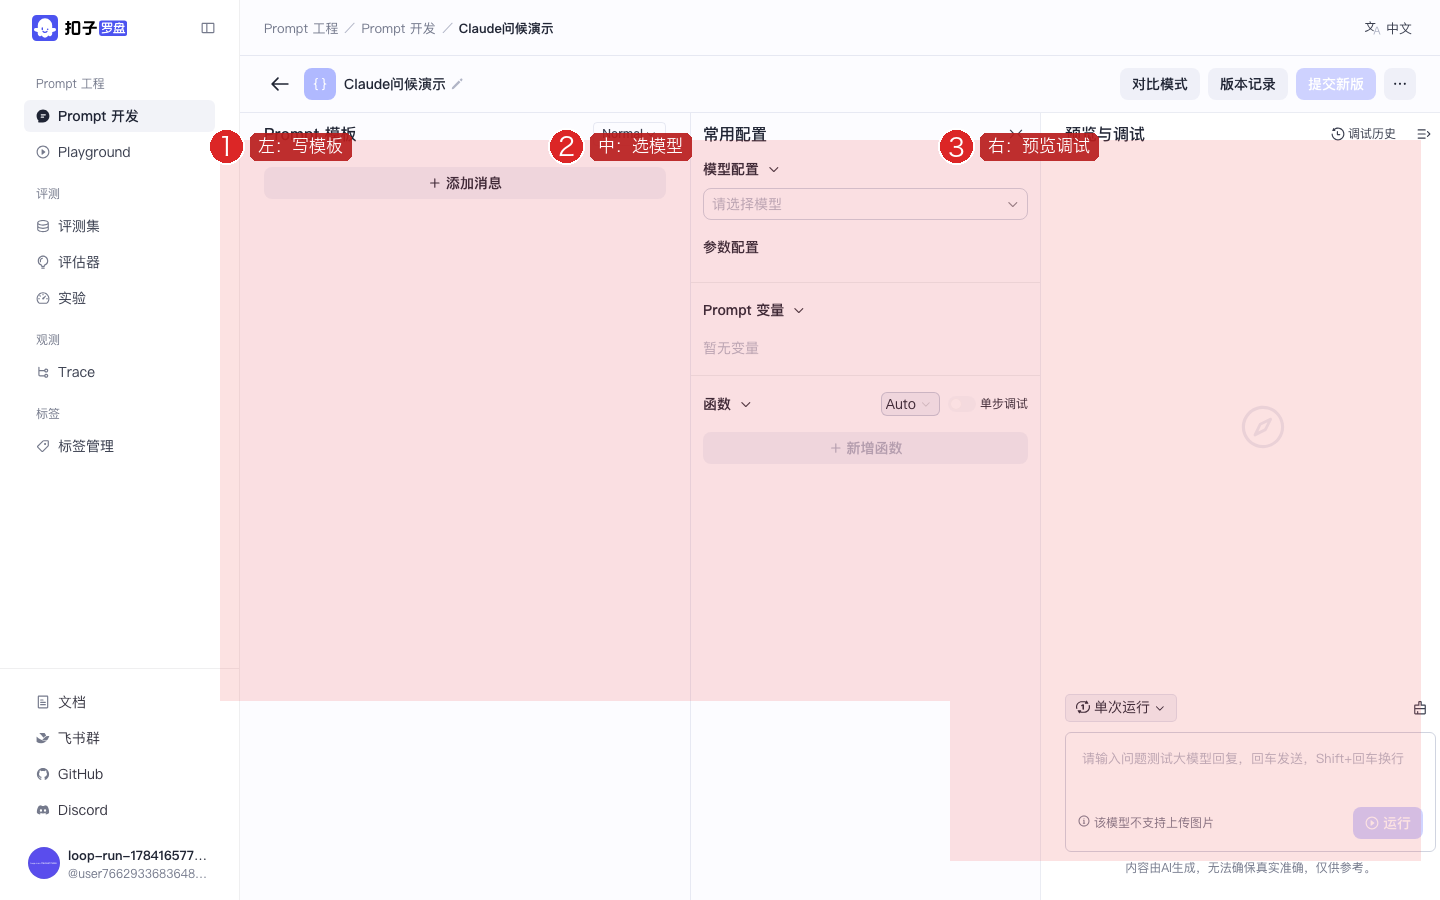
Task: Switch language using the 中文 button
Action: (x=1388, y=28)
